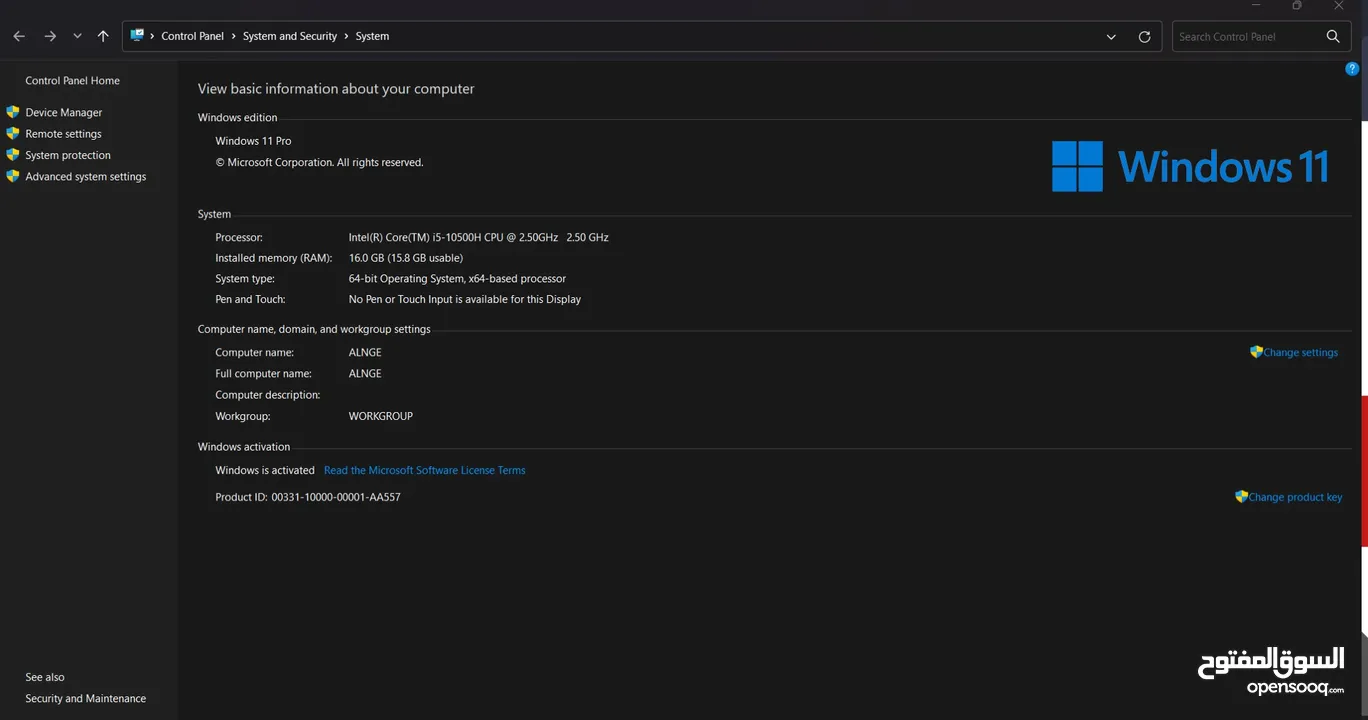1368x720 pixels.
Task: Click the Windows activation section heading
Action: click(244, 447)
